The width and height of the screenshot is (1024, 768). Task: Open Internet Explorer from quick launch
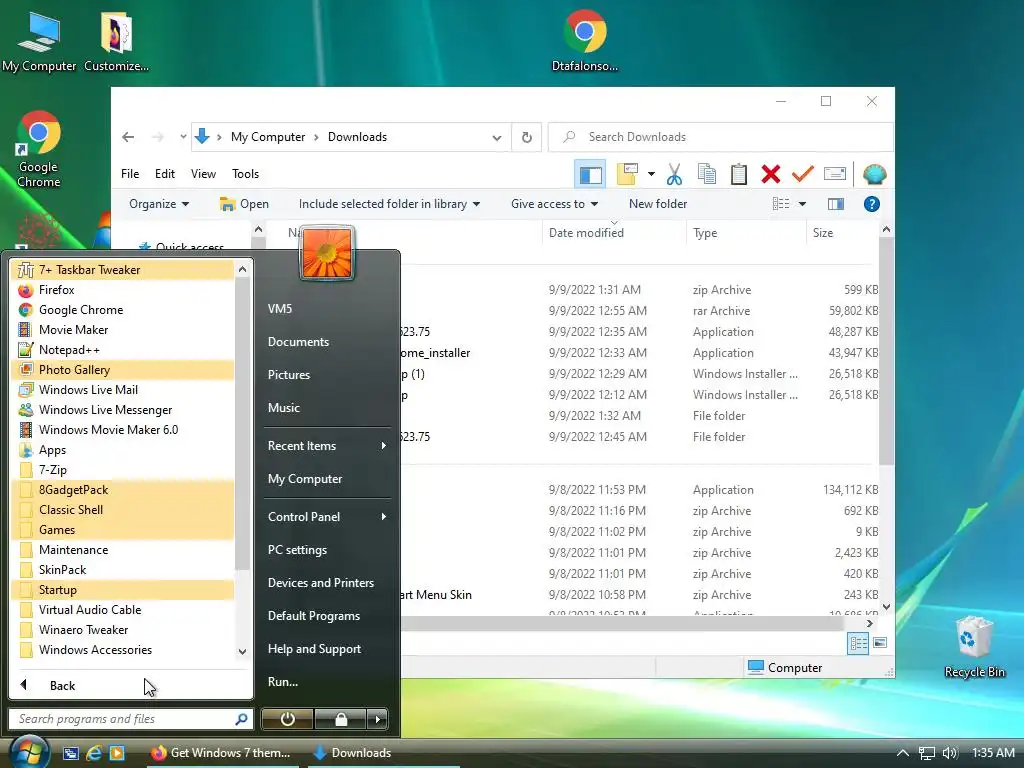coord(94,753)
